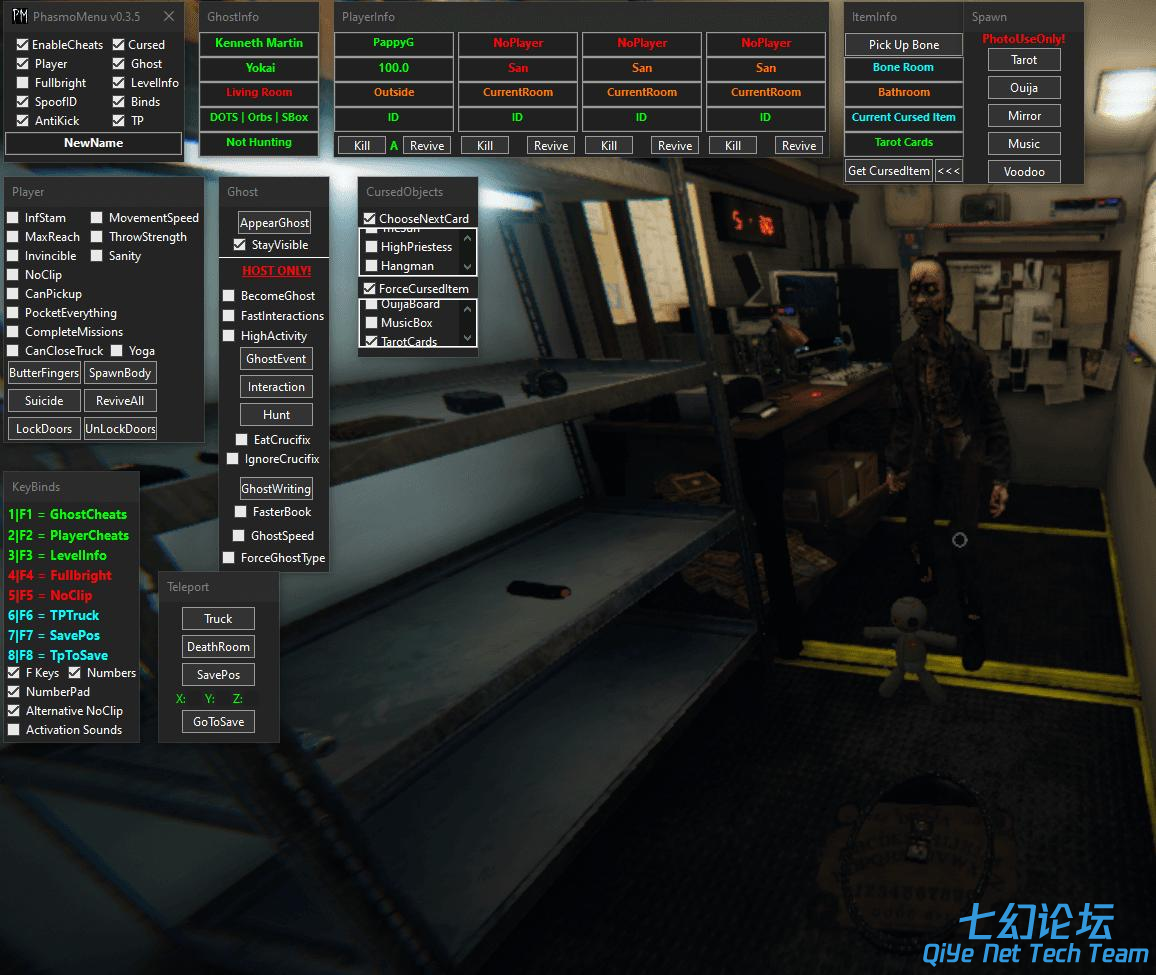Teleport to DeathRoom

point(218,647)
